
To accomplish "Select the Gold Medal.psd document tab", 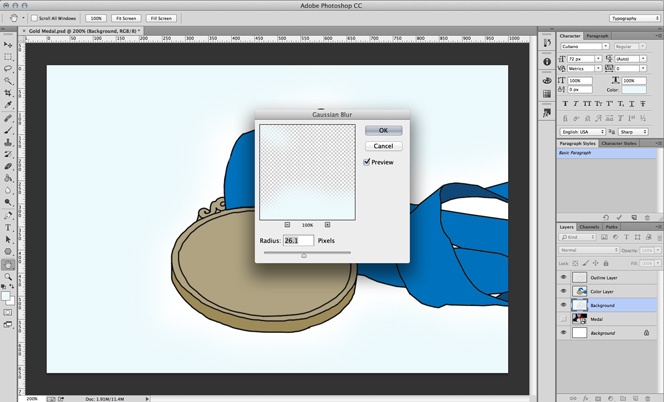I will click(x=84, y=31).
